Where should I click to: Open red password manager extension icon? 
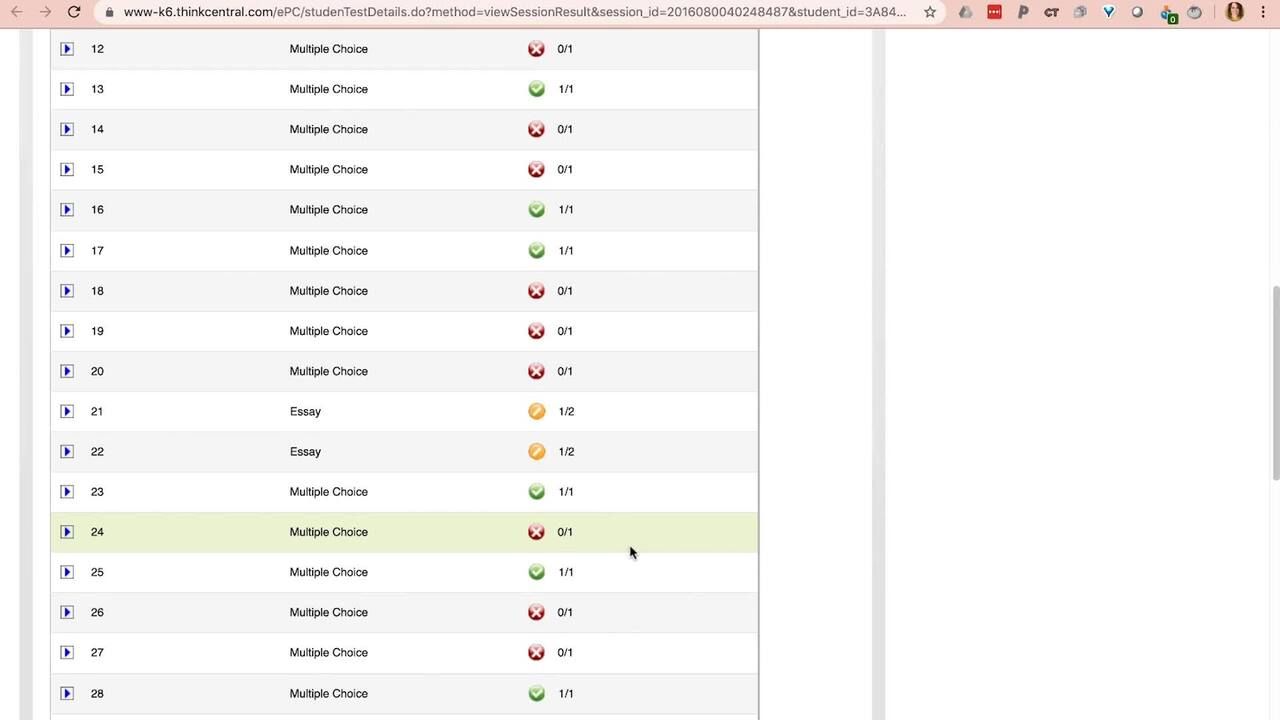pyautogui.click(x=994, y=12)
